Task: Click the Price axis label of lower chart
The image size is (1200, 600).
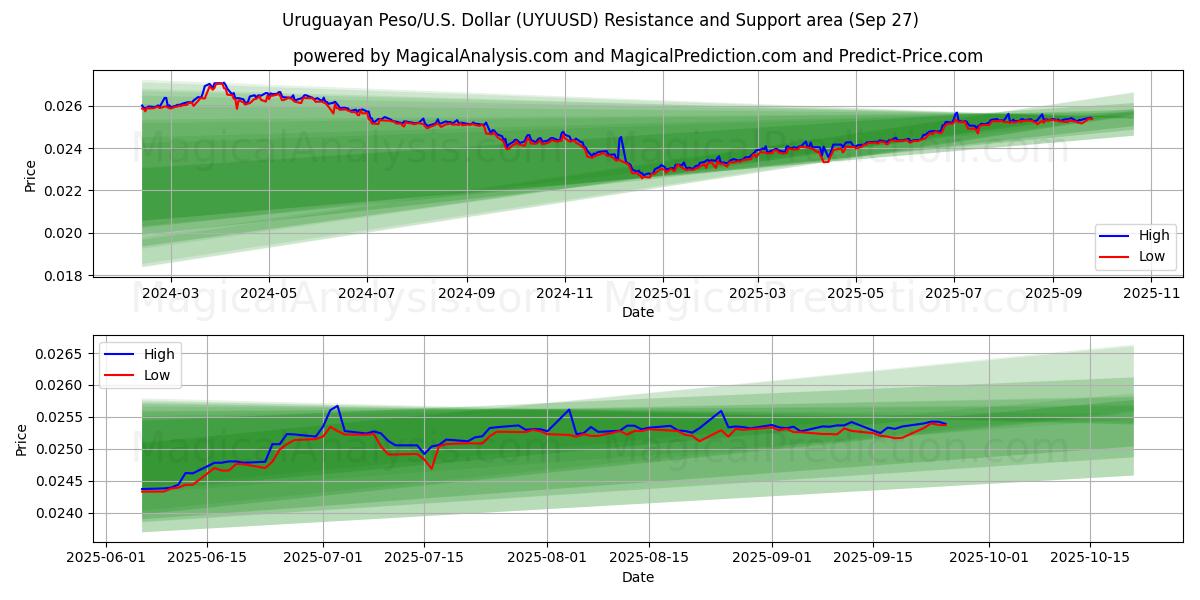Action: click(22, 440)
